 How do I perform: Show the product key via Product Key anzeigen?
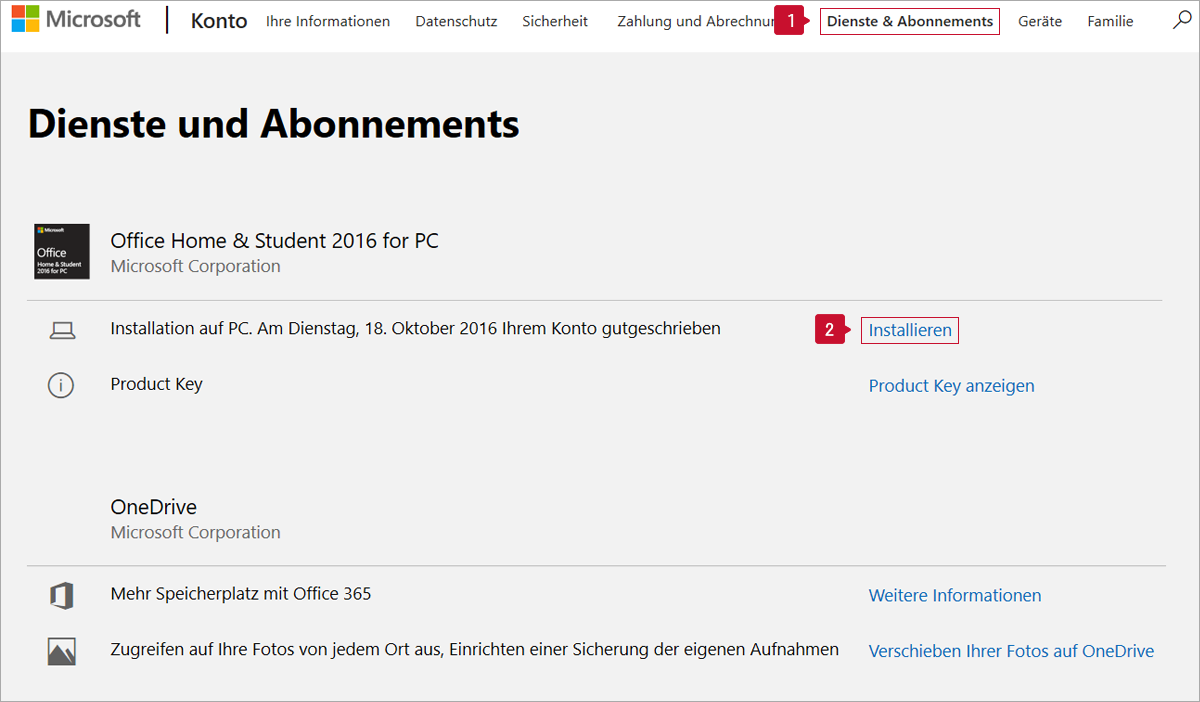click(x=951, y=386)
